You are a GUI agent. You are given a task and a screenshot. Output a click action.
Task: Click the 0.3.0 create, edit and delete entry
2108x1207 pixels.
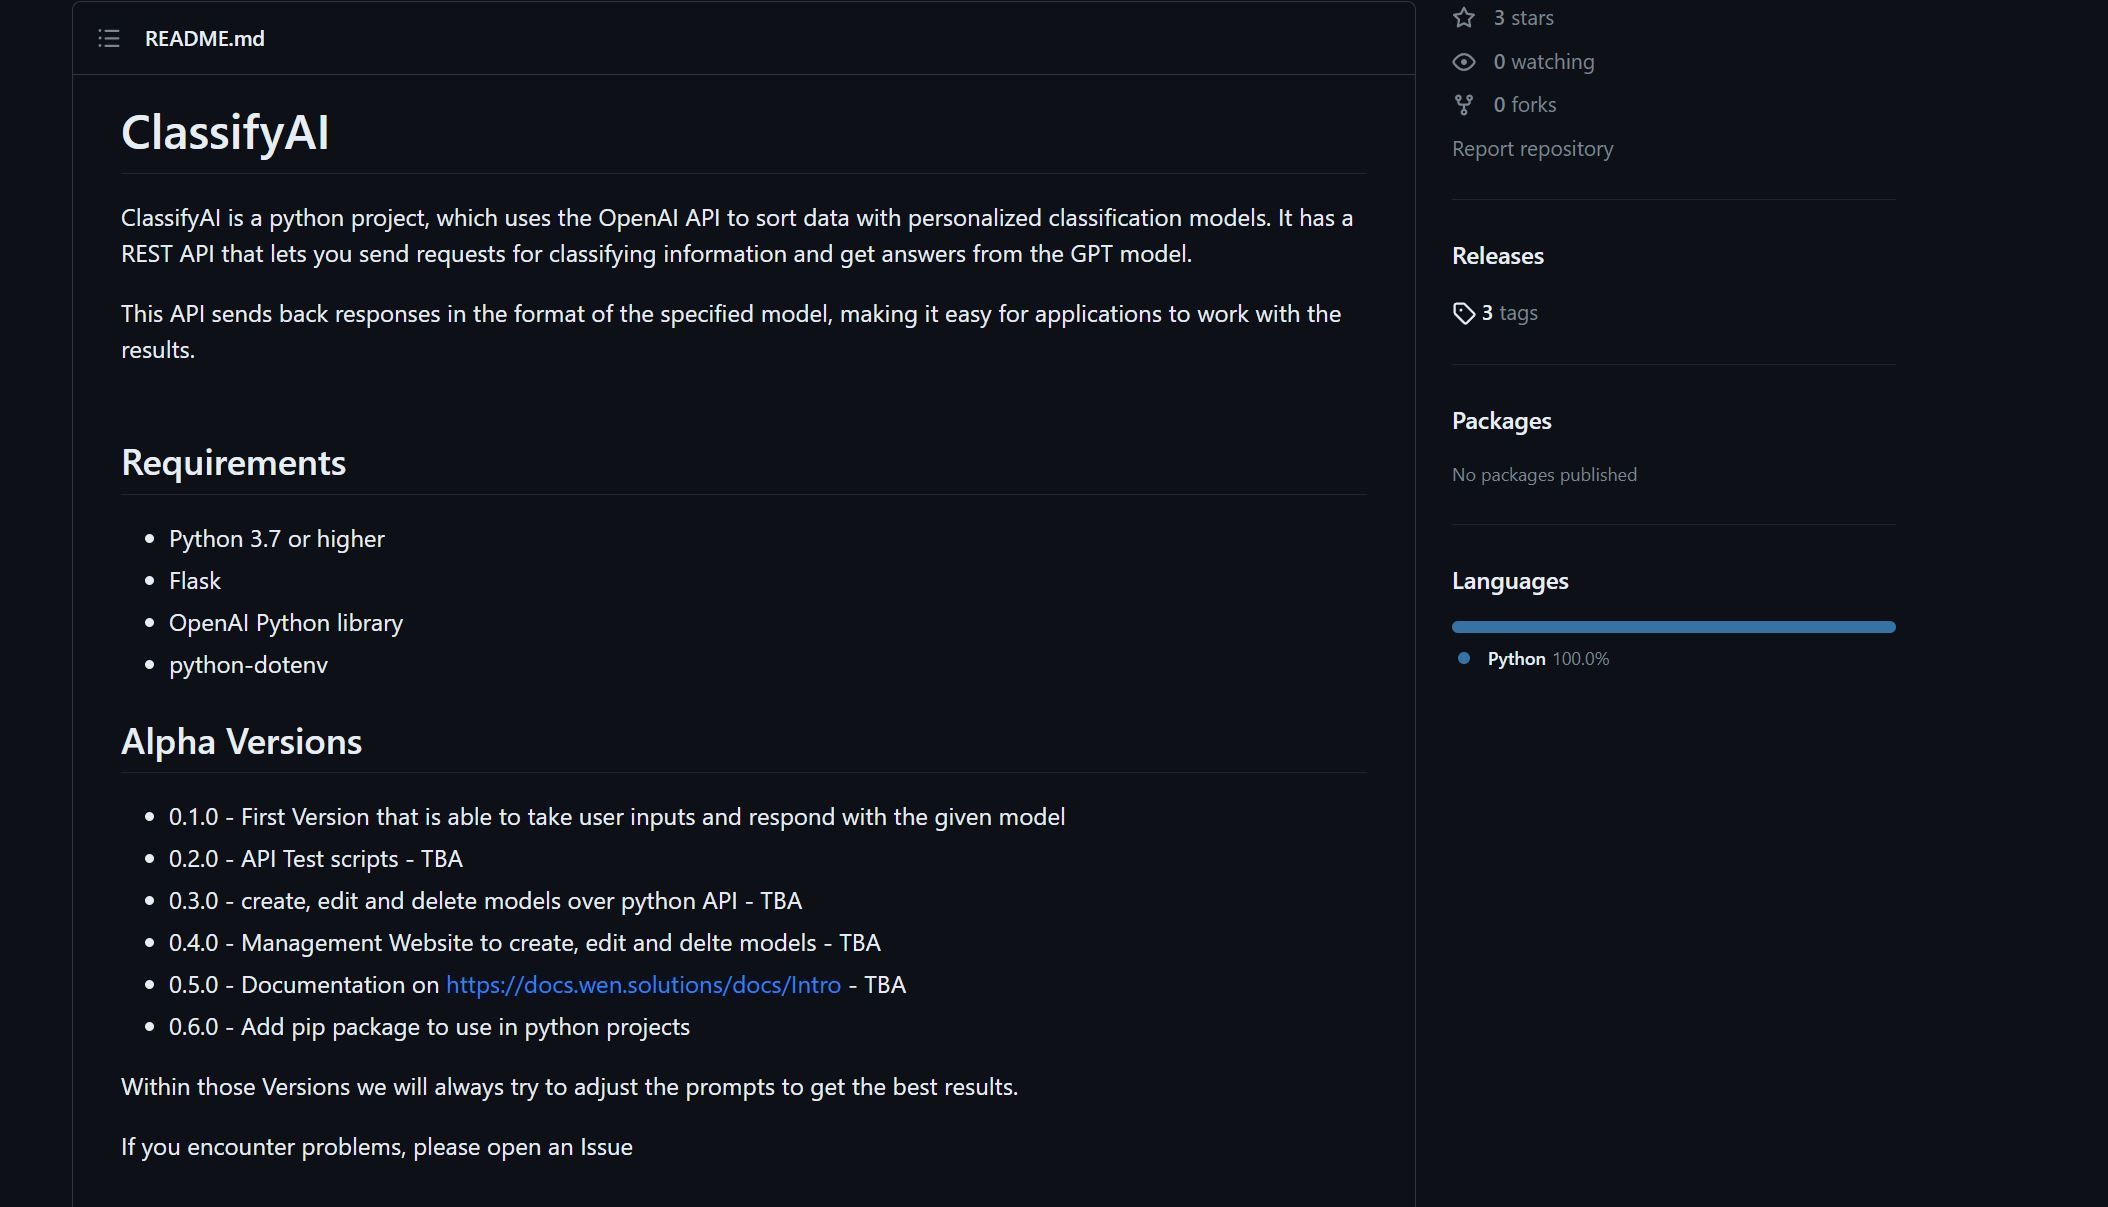coord(485,901)
